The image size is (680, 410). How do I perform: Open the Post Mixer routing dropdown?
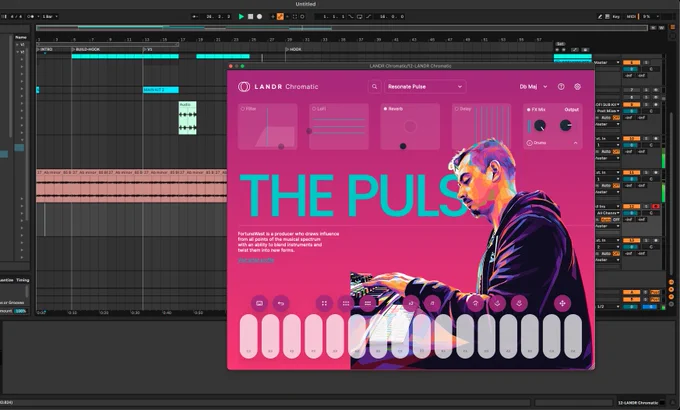click(608, 111)
